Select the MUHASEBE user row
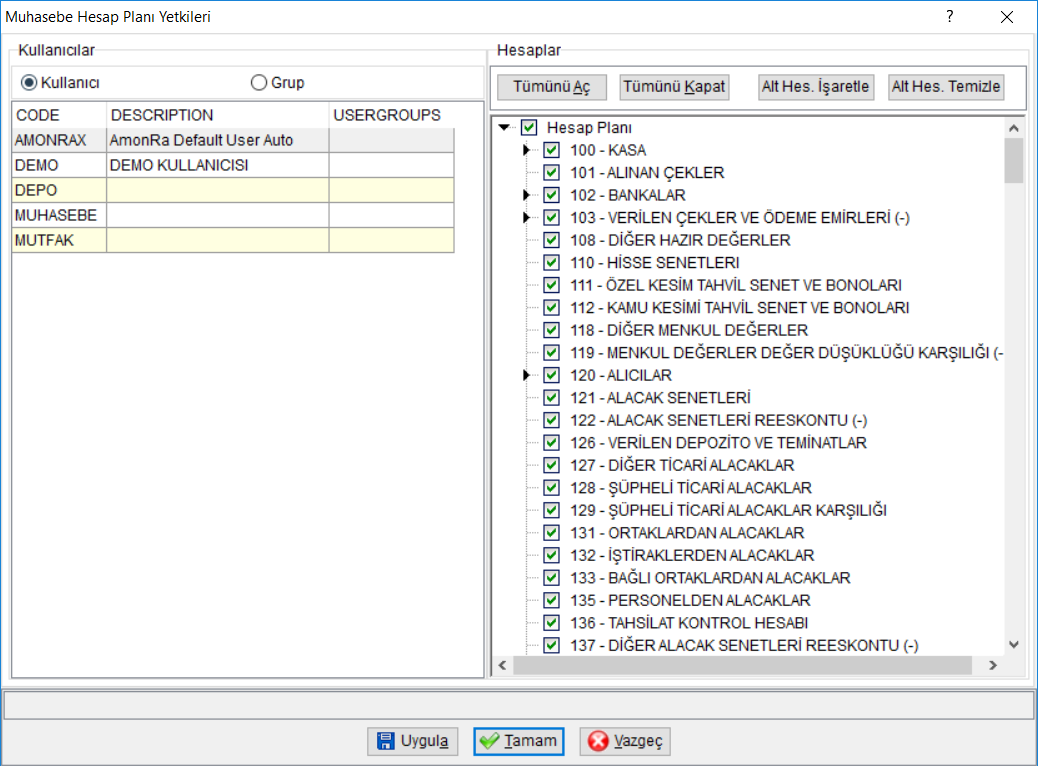Viewport: 1038px width, 766px height. (x=233, y=215)
